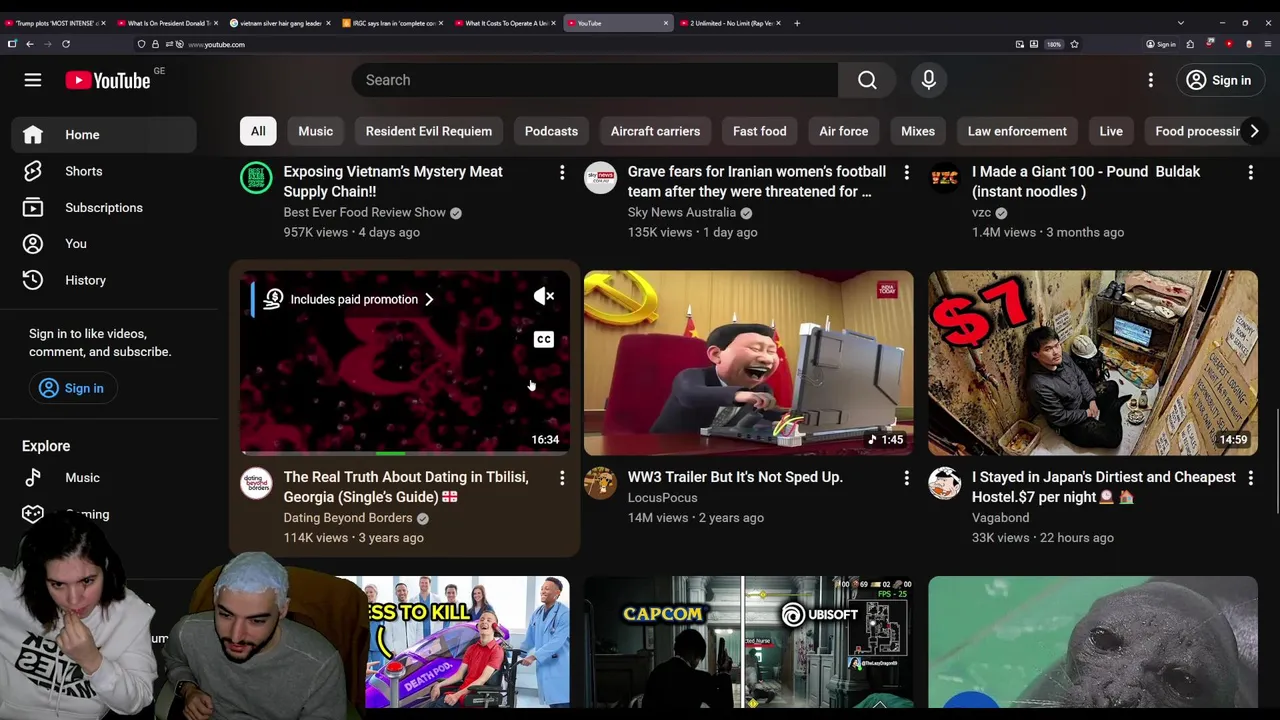Open WW3 Trailer video thumbnail
The height and width of the screenshot is (720, 1280).
749,363
